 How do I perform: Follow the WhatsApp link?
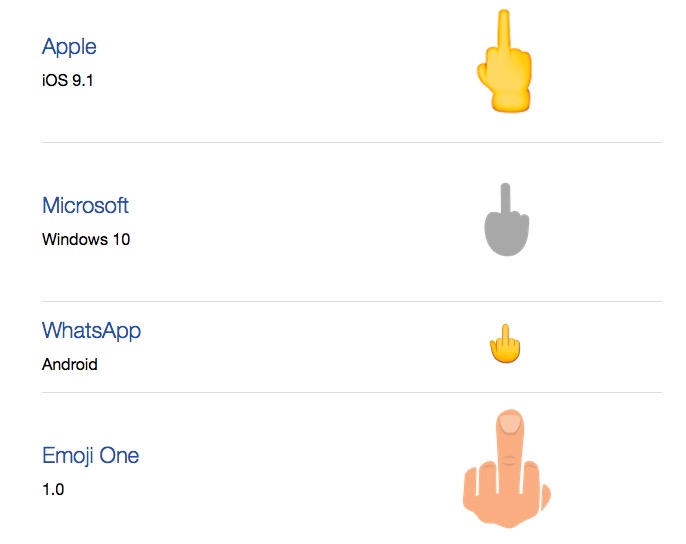[91, 330]
